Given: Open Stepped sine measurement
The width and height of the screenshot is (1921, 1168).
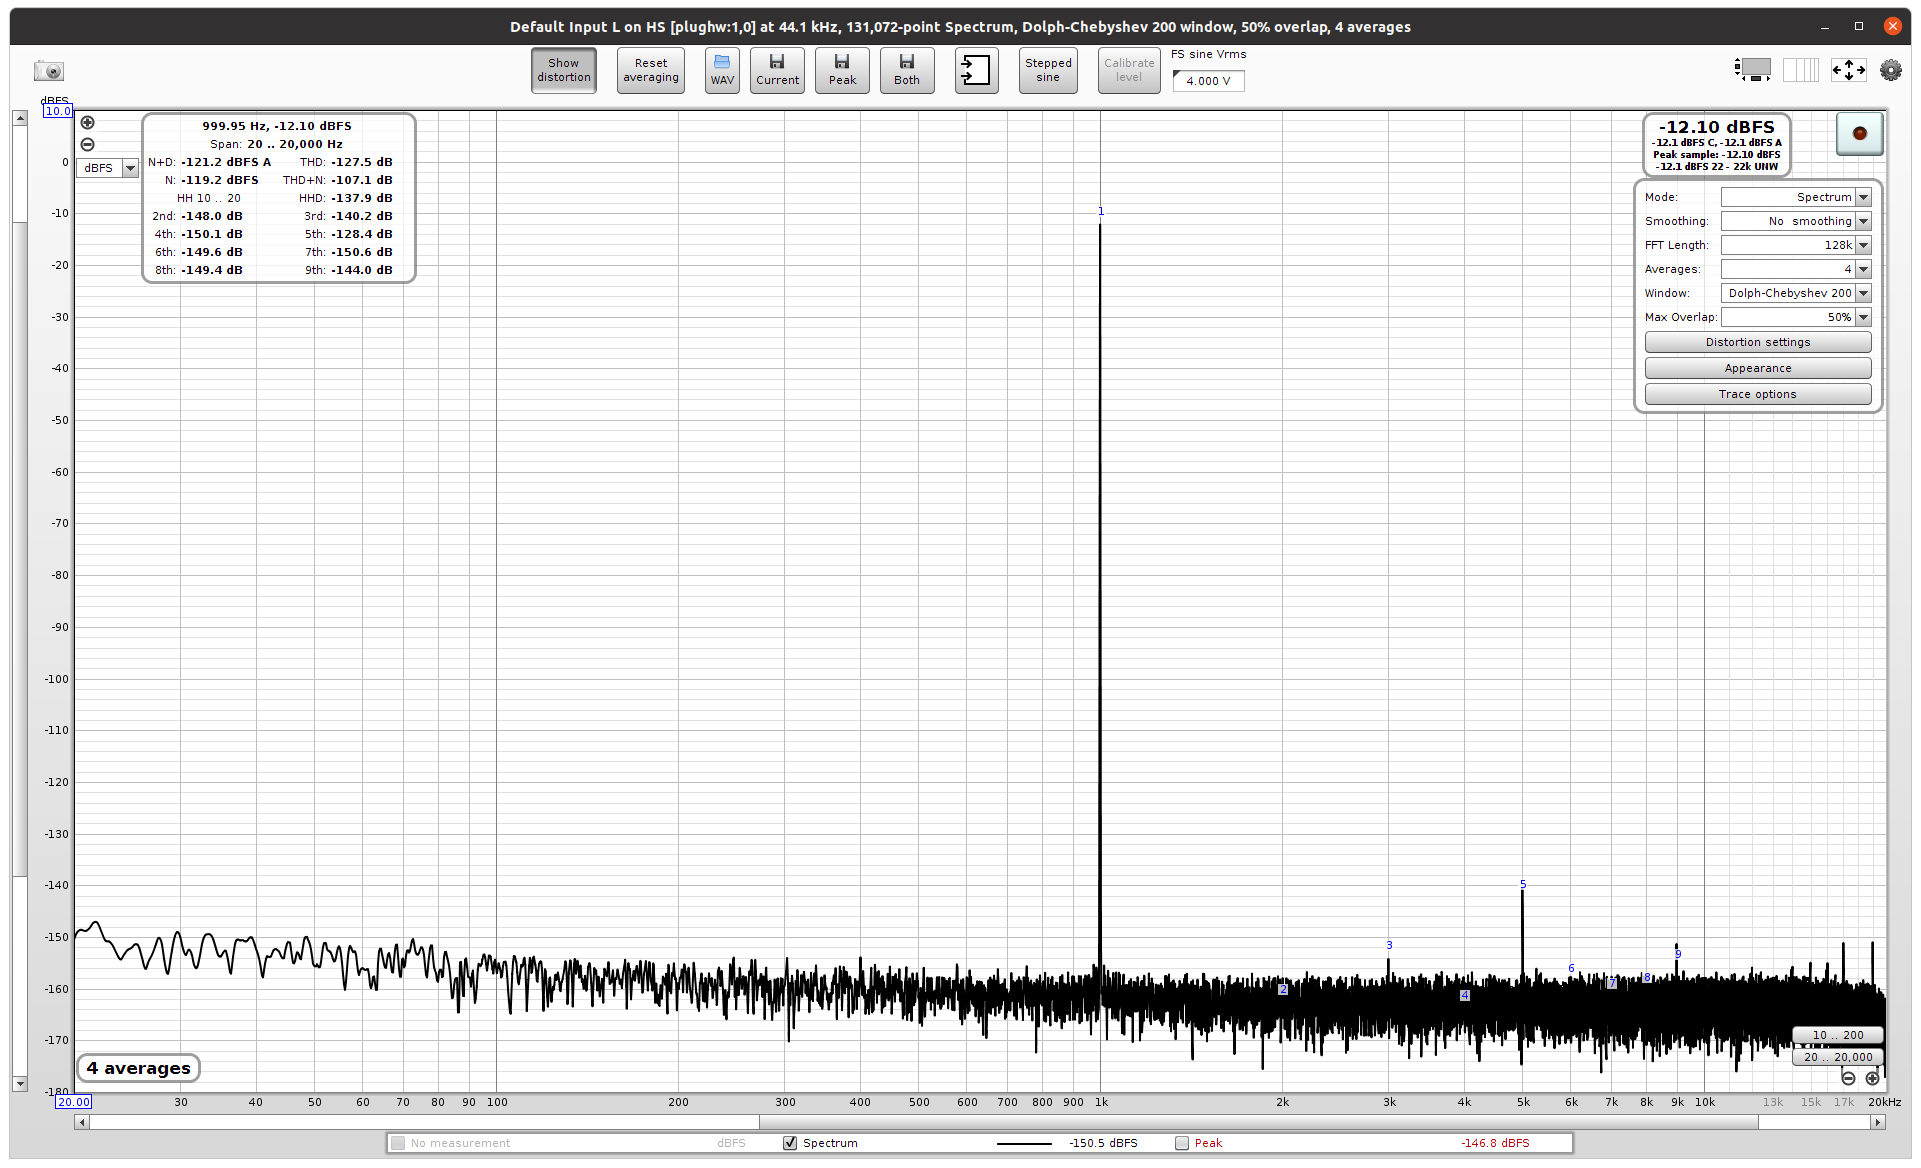Looking at the screenshot, I should click(1048, 70).
